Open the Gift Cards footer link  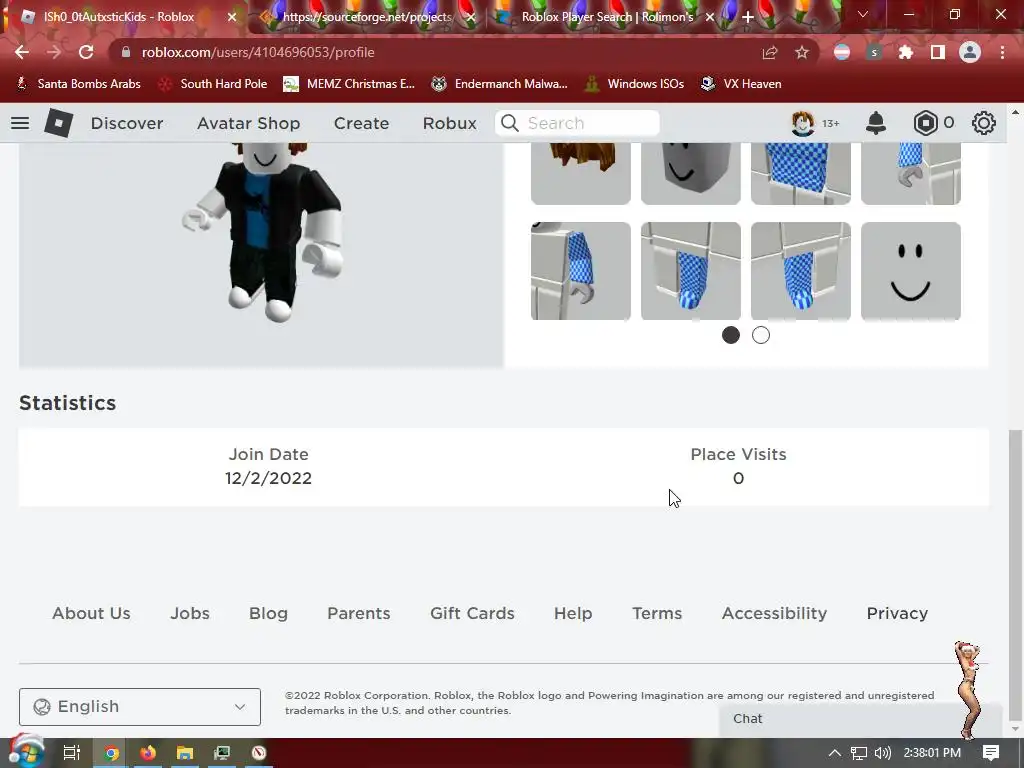pos(472,613)
